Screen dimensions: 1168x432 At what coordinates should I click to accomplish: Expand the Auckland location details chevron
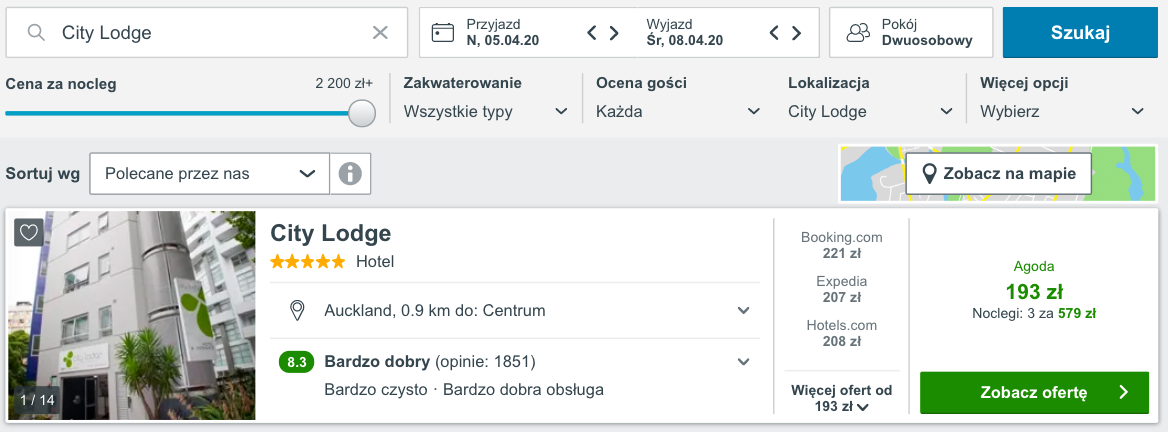(743, 311)
